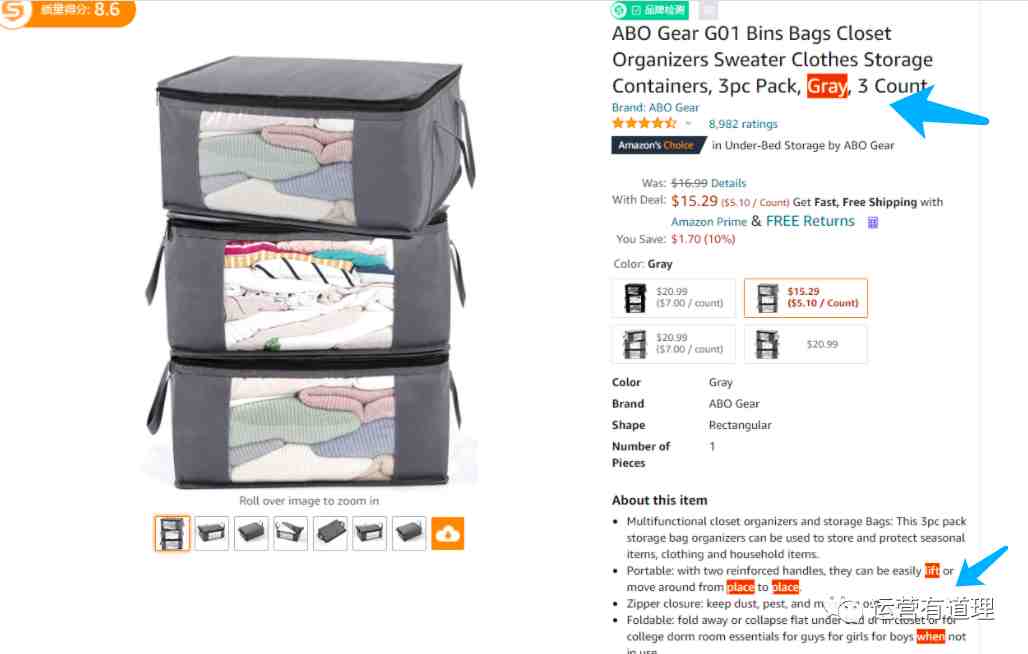The image size is (1028, 654).
Task: Click the gray icon beside the green badge
Action: click(x=708, y=10)
